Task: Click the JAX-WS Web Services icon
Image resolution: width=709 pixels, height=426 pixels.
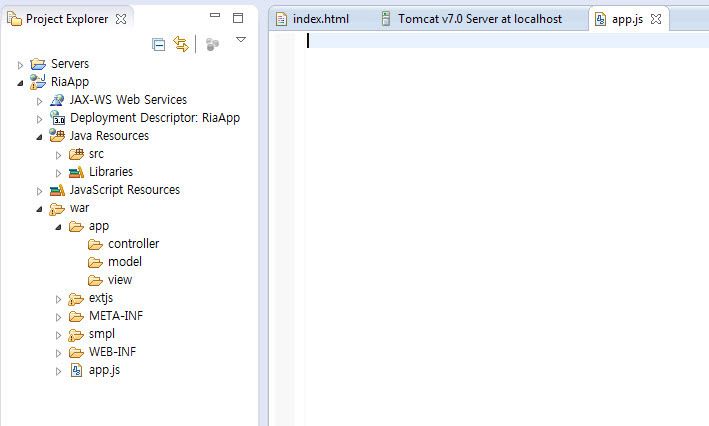Action: point(57,100)
